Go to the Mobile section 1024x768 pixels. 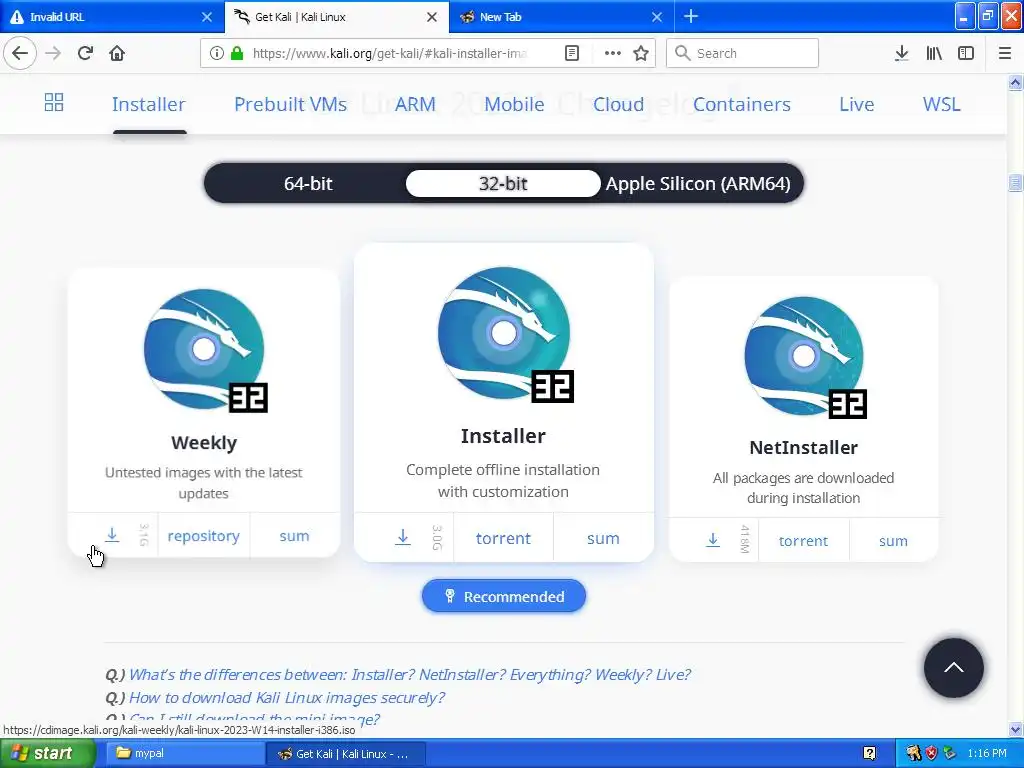(x=514, y=104)
